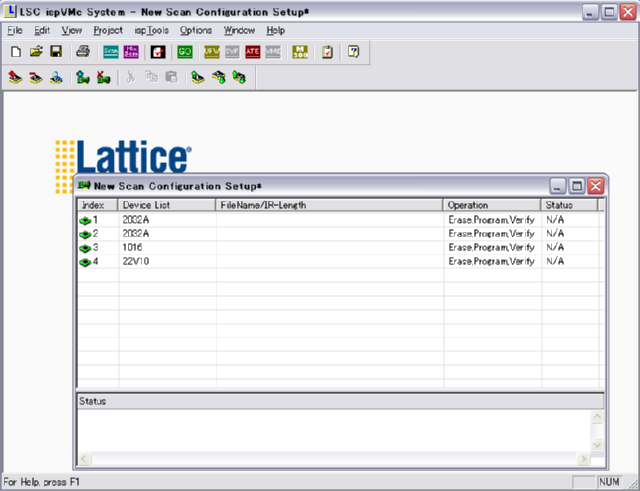
Task: Click the add device chain icon
Action: click(83, 77)
